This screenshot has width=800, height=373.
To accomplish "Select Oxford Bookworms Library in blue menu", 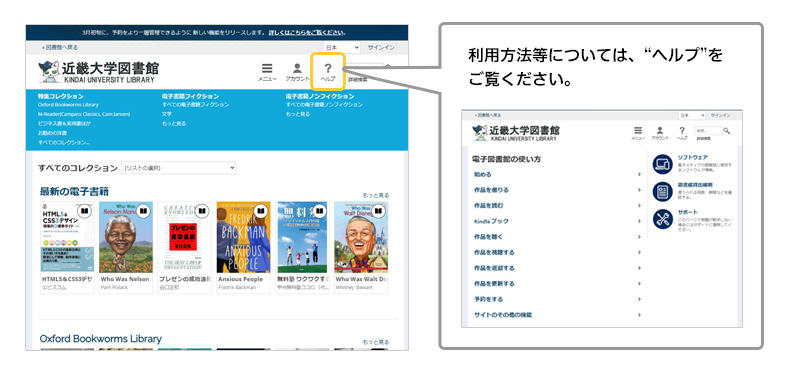I will pyautogui.click(x=68, y=105).
